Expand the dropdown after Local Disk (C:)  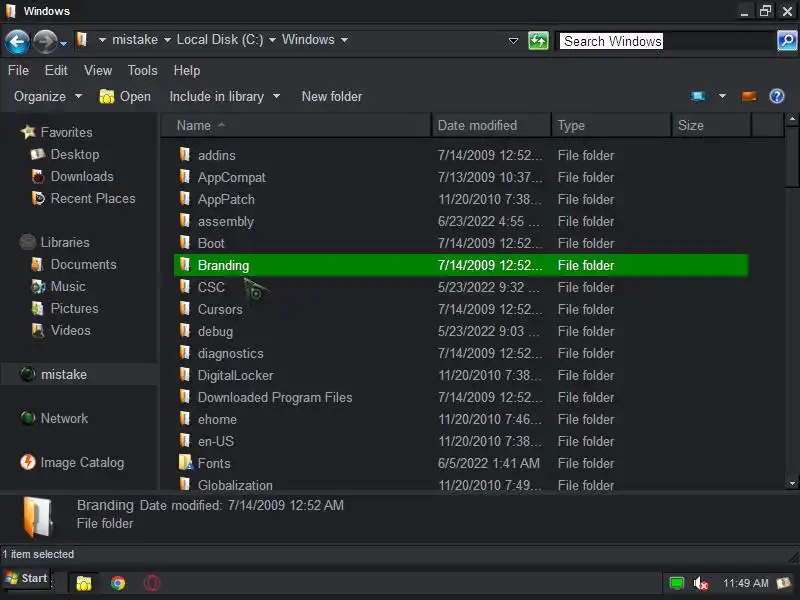(x=272, y=40)
